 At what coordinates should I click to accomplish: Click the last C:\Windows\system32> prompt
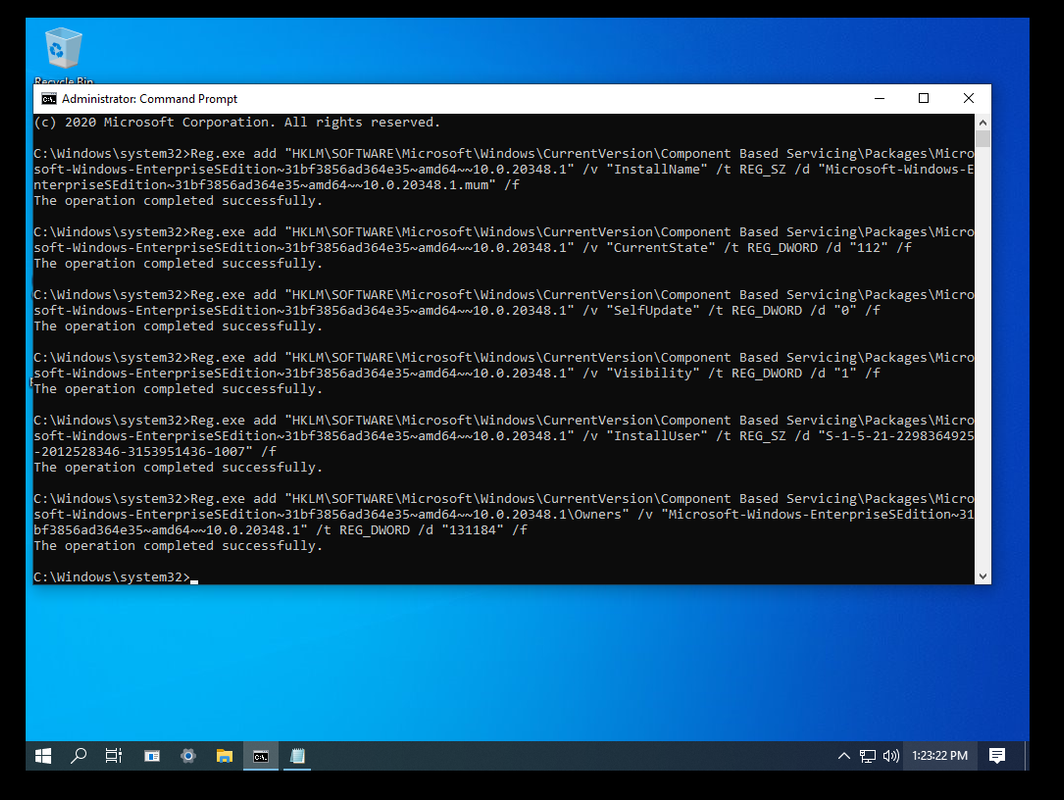point(112,577)
